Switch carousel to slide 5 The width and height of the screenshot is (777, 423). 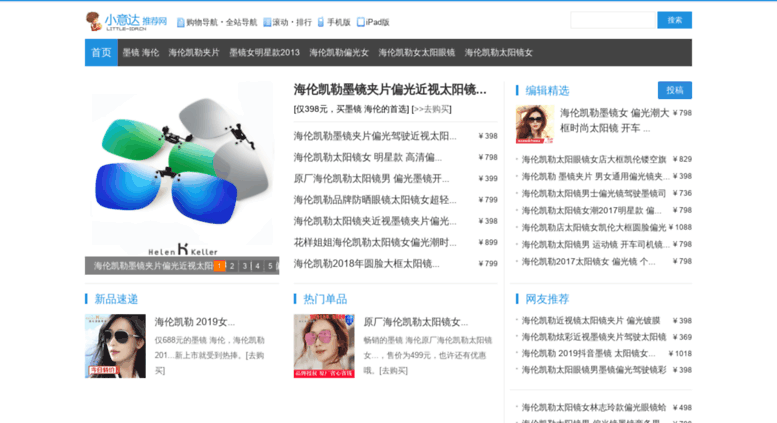coord(271,266)
